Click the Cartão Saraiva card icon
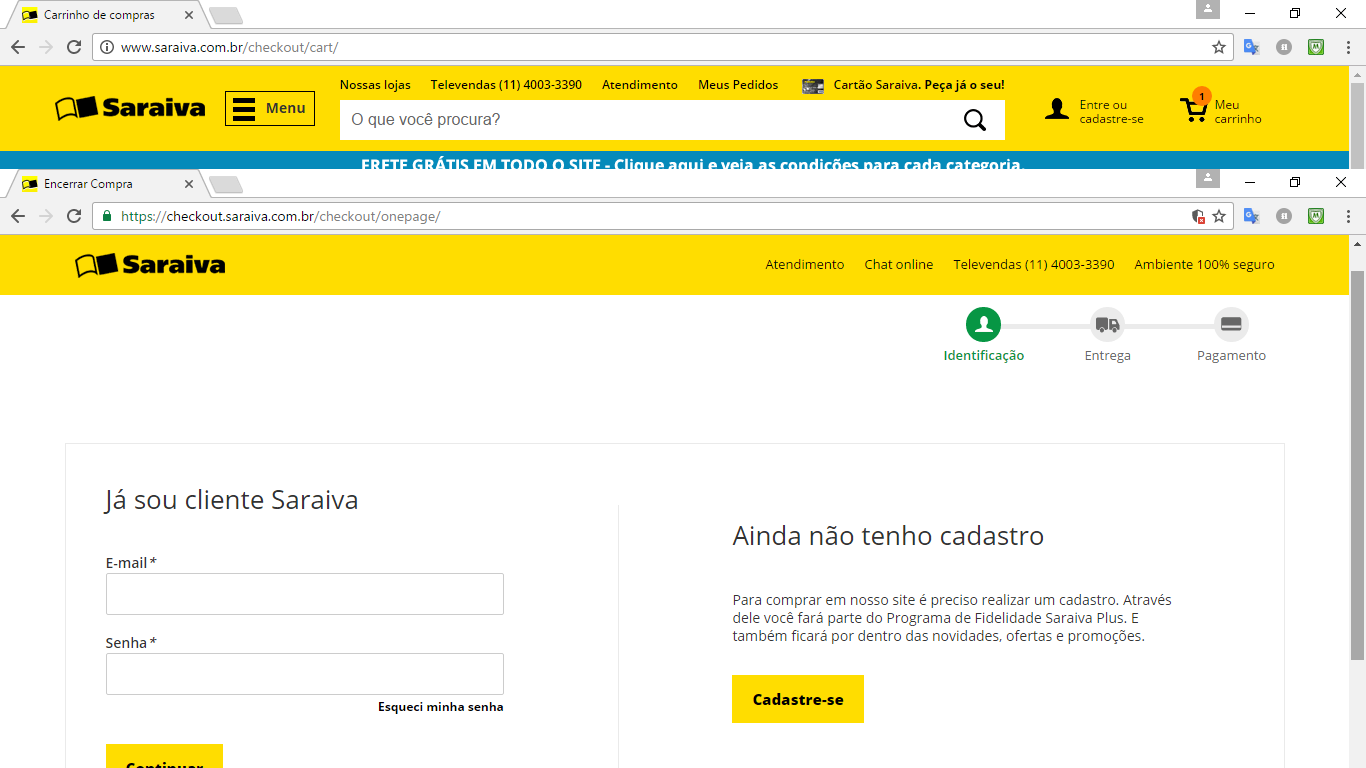 coord(813,86)
